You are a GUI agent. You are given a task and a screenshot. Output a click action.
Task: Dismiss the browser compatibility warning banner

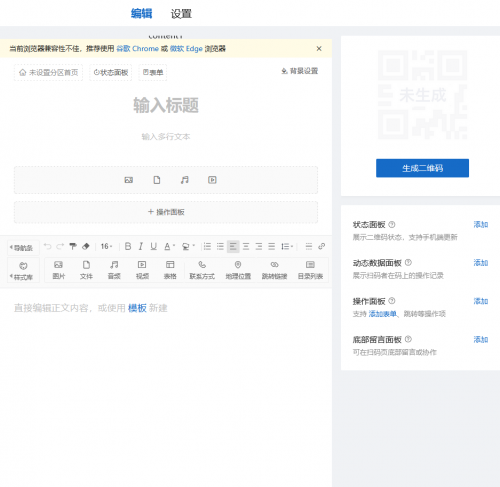pos(319,49)
